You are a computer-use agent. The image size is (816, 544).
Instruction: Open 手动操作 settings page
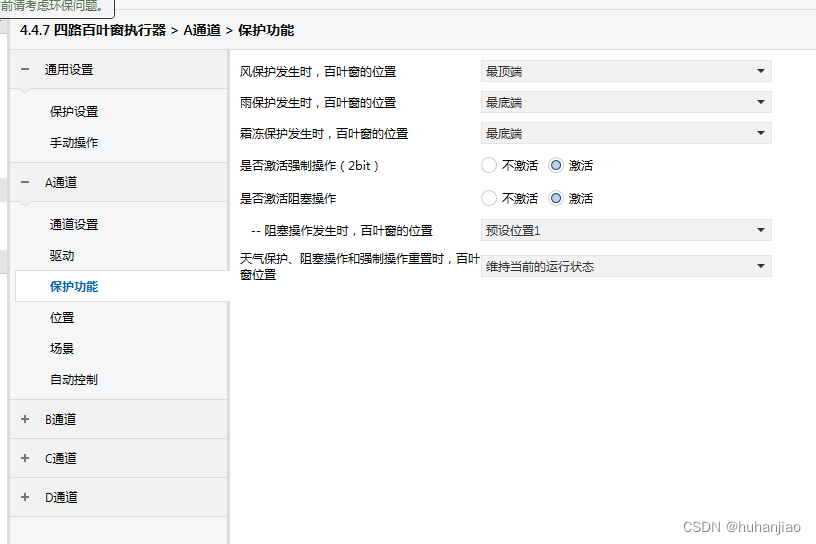(x=74, y=143)
